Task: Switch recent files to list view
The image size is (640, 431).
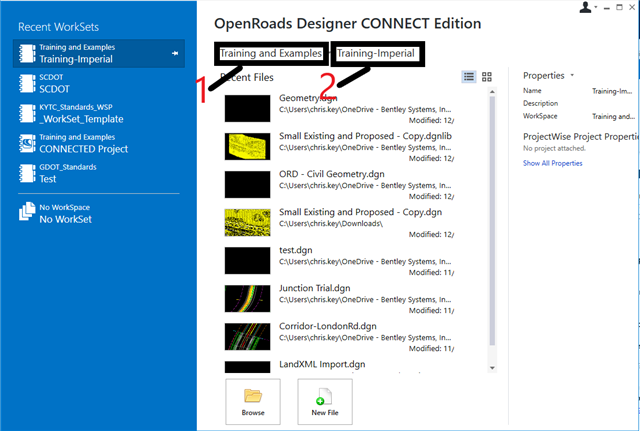Action: tap(469, 77)
